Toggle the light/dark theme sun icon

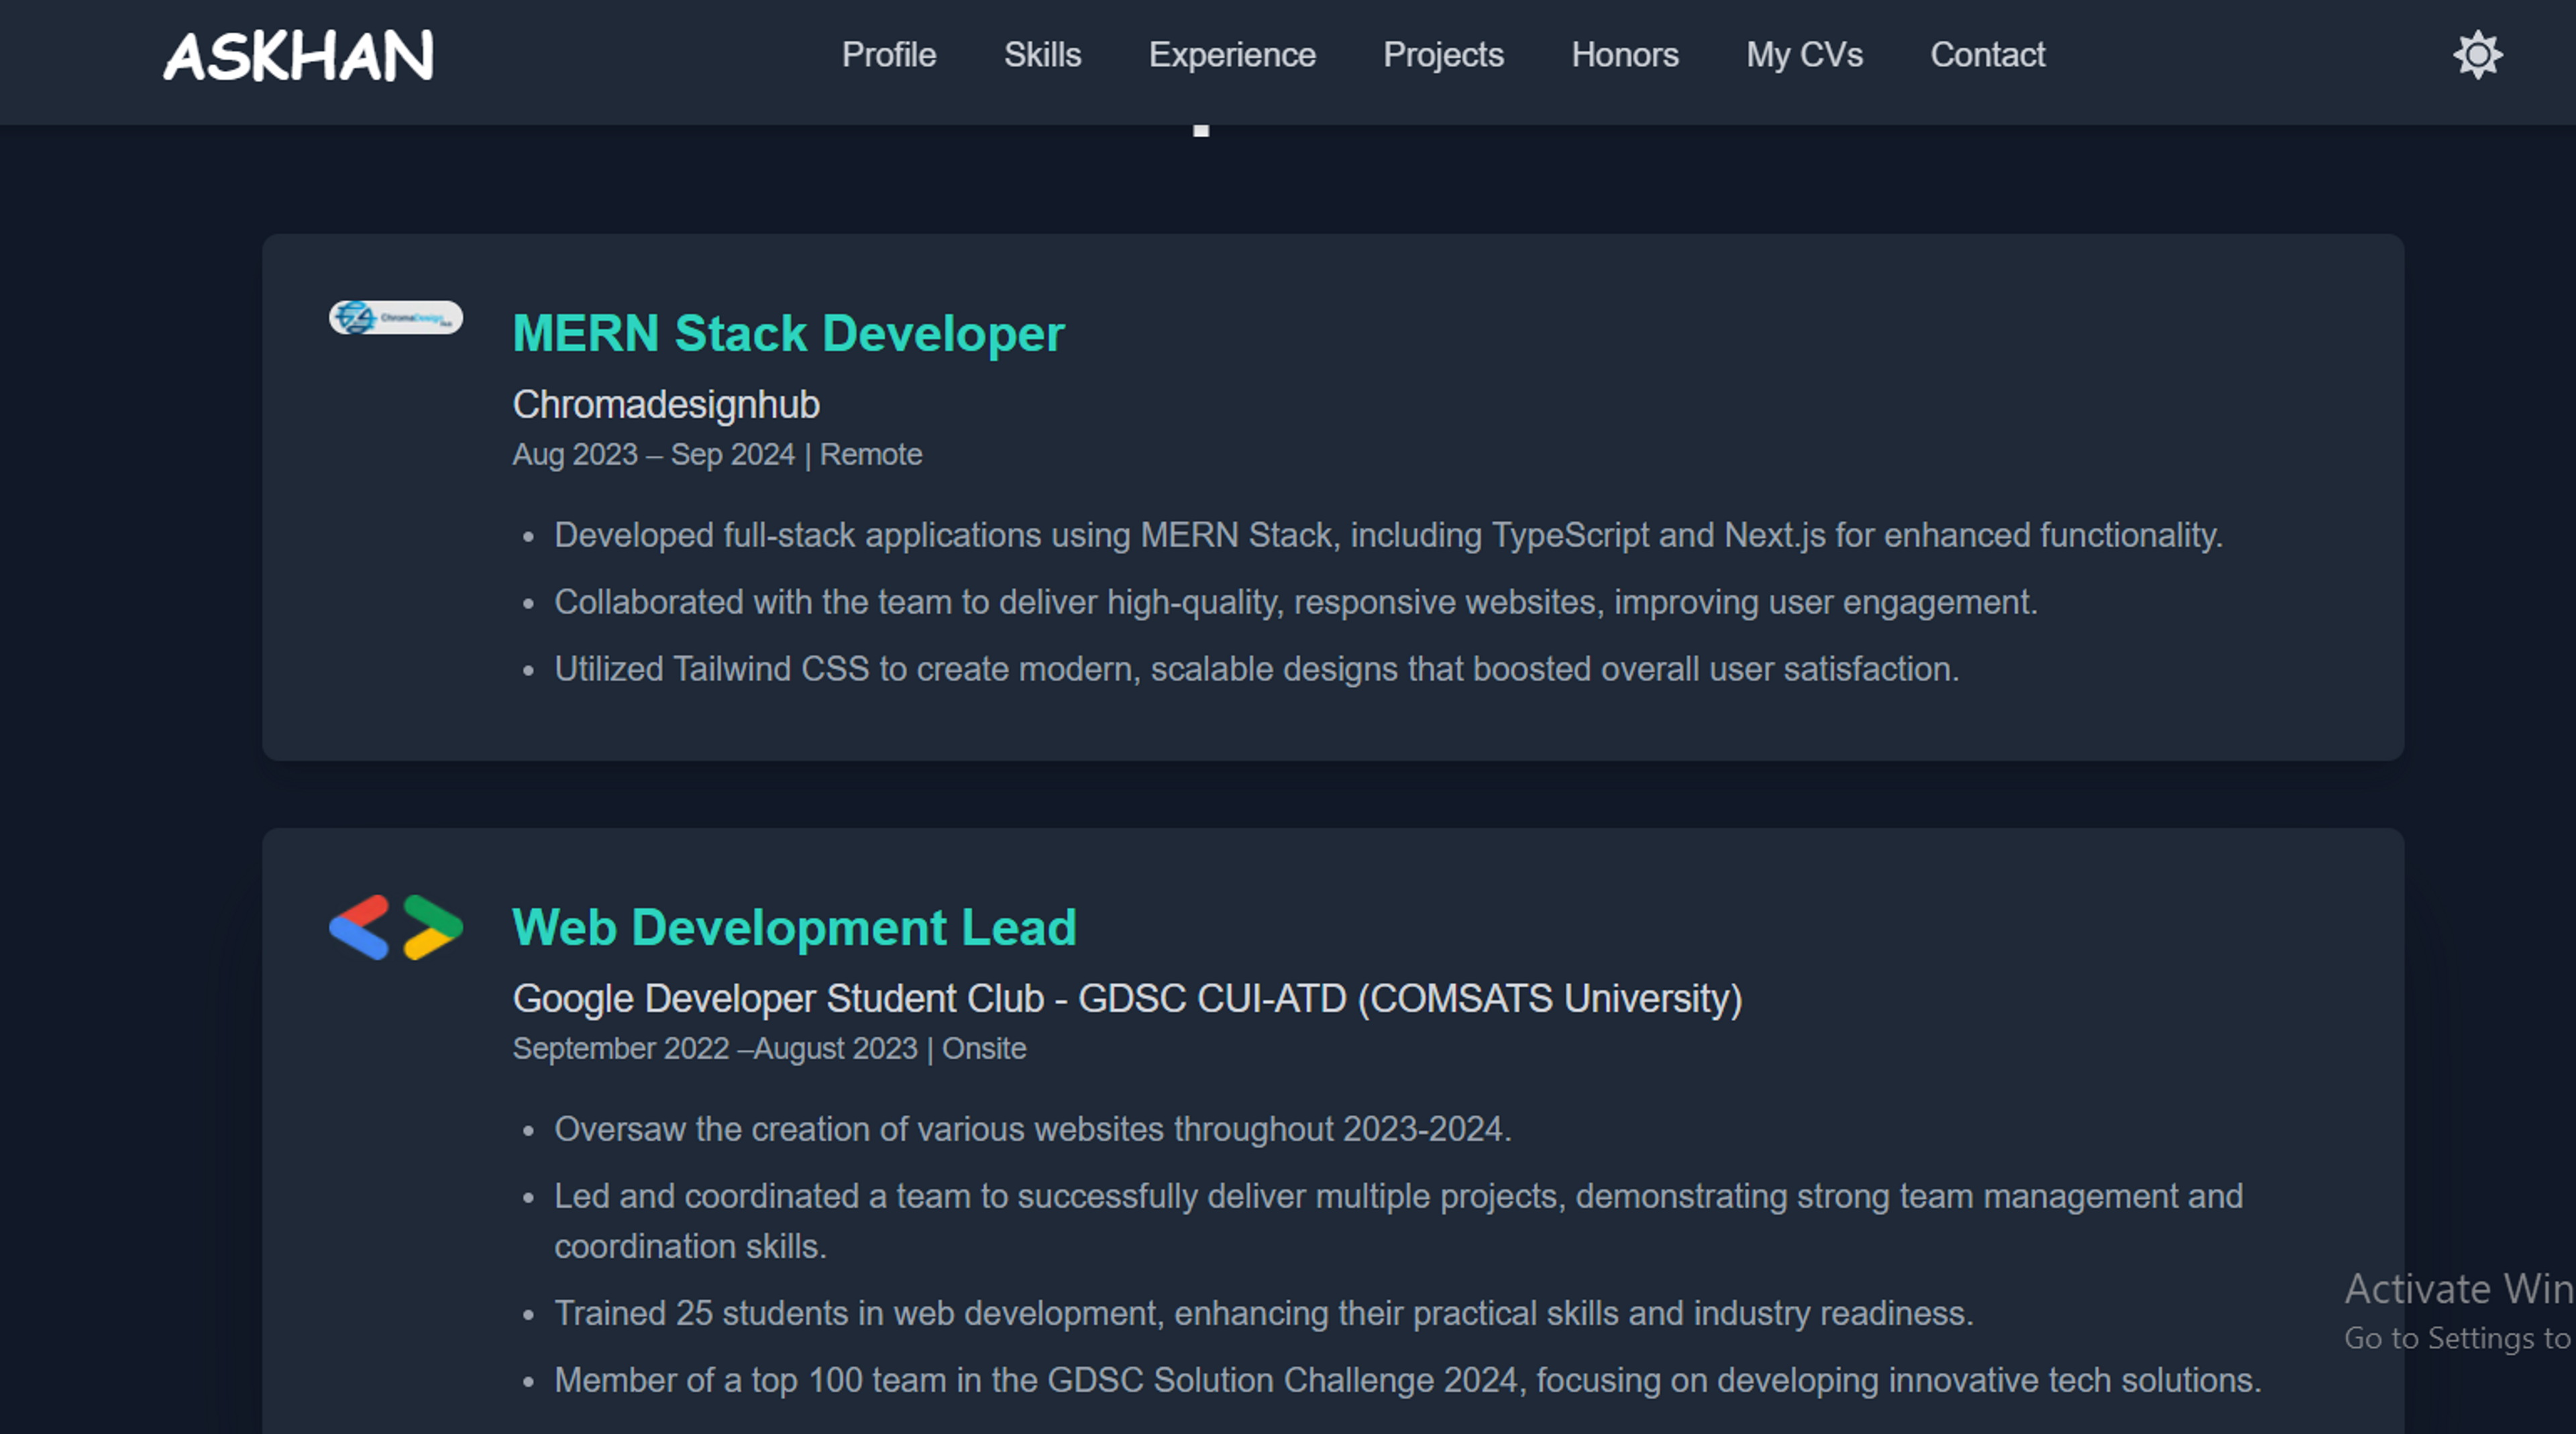pos(2477,55)
